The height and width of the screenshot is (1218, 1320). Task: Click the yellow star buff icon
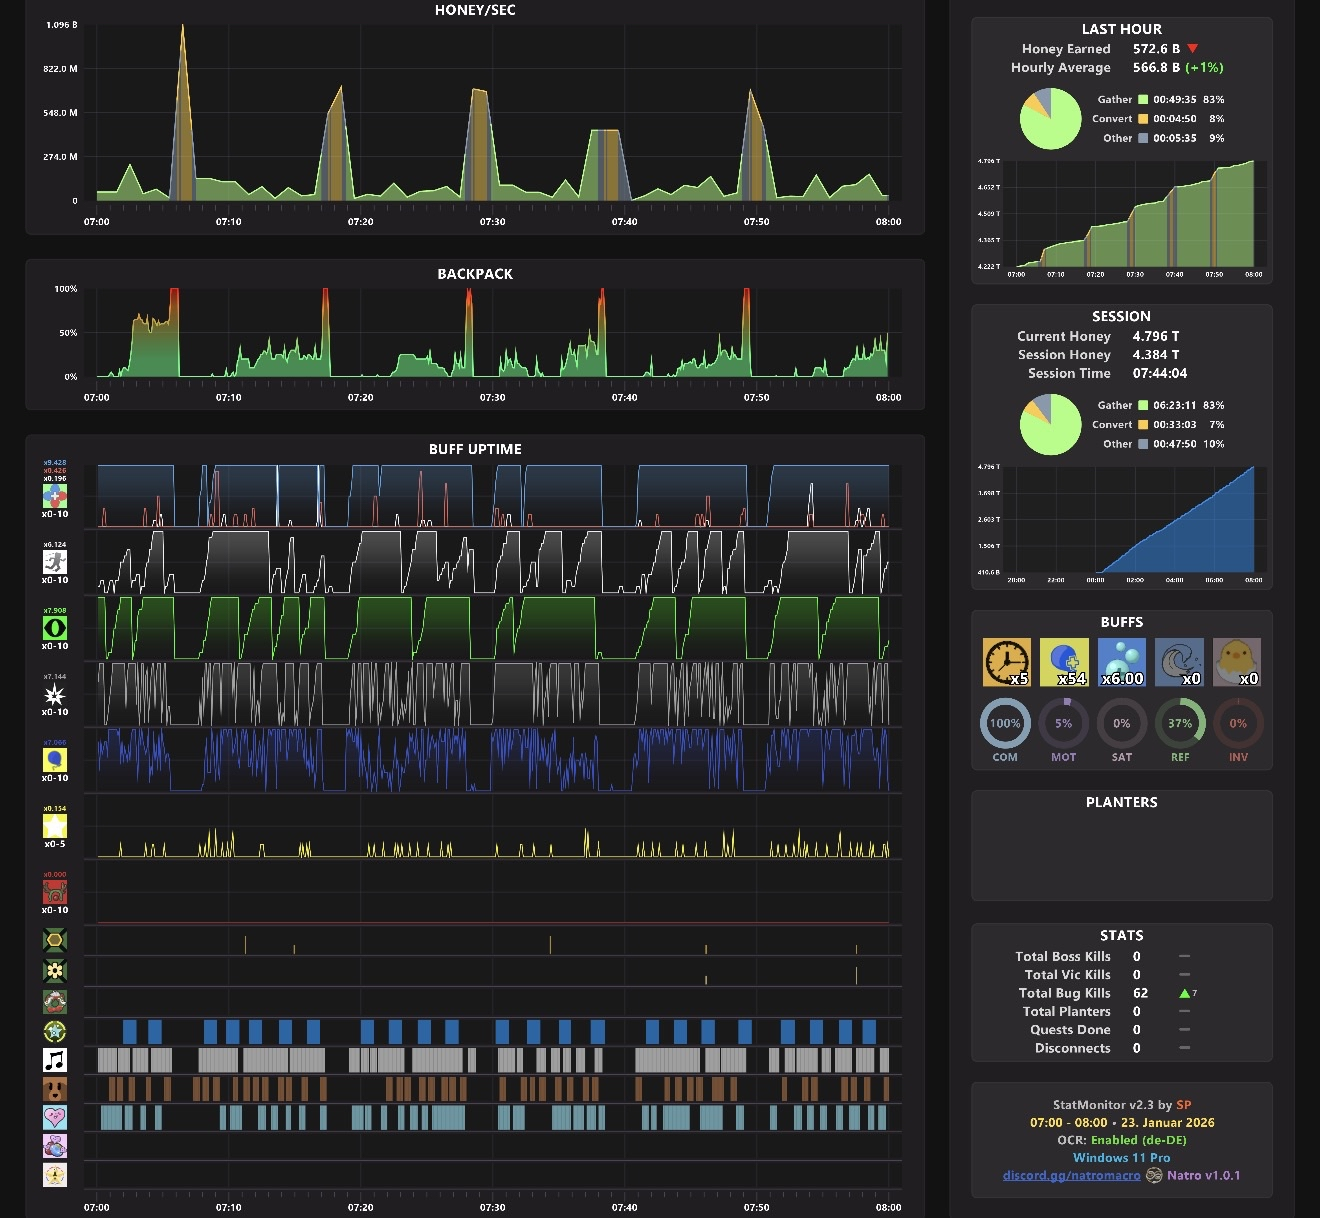click(55, 826)
